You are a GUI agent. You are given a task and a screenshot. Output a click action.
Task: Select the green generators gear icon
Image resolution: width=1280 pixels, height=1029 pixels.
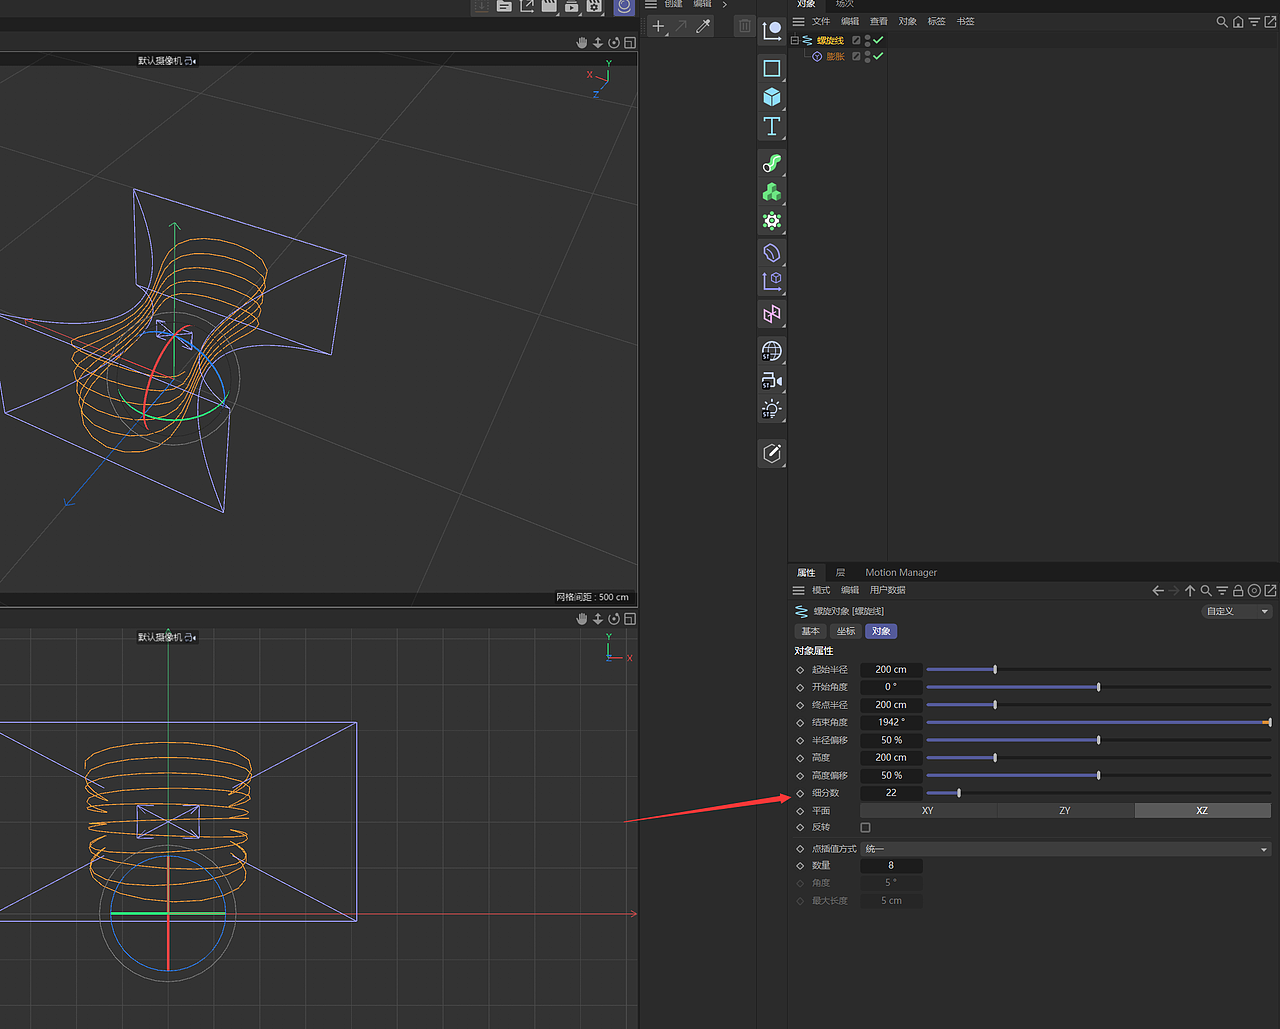click(x=772, y=220)
